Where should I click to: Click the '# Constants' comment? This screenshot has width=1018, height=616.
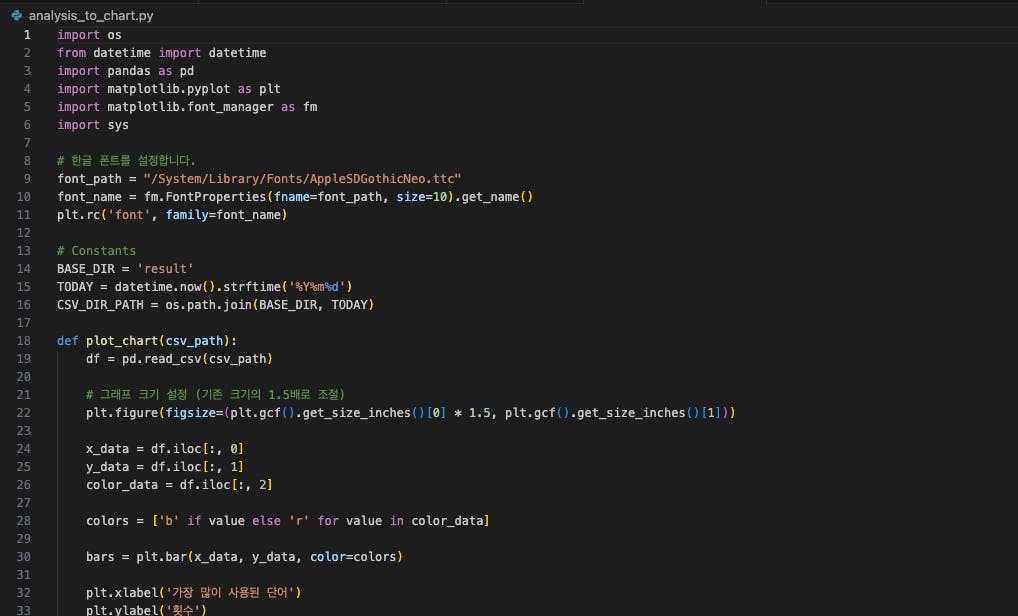pos(97,251)
